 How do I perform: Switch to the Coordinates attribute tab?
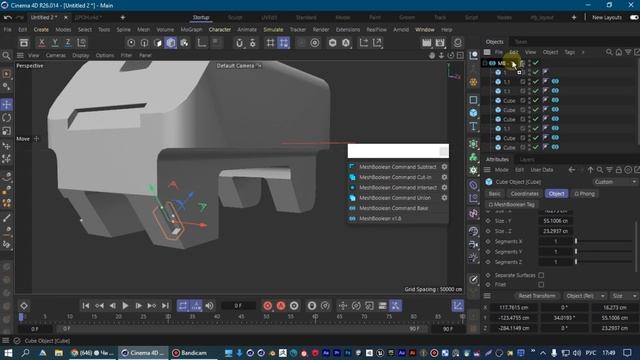tap(524, 193)
